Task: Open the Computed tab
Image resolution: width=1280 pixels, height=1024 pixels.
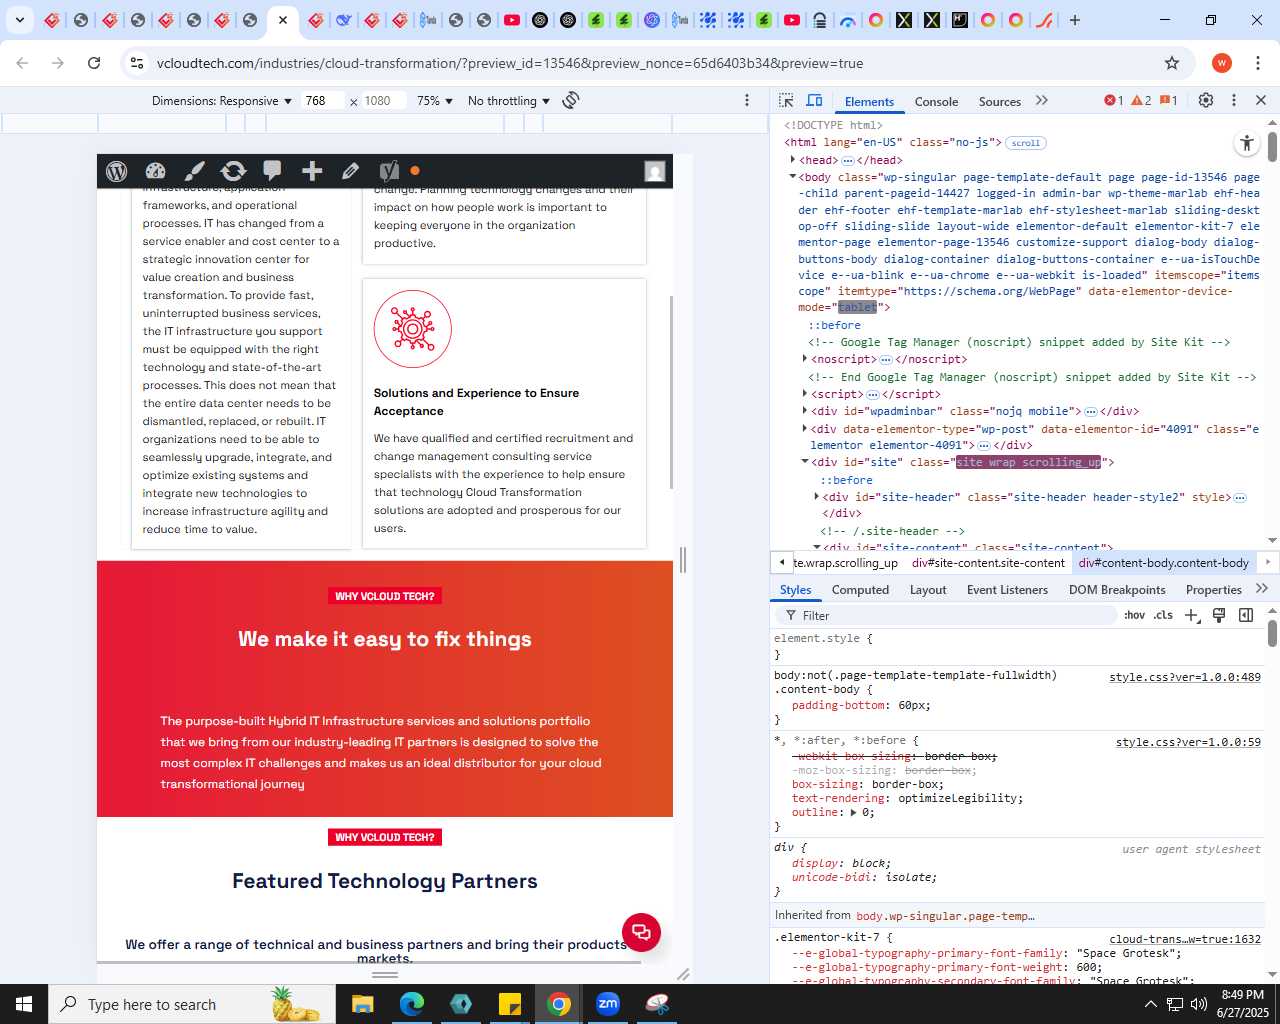Action: (860, 590)
